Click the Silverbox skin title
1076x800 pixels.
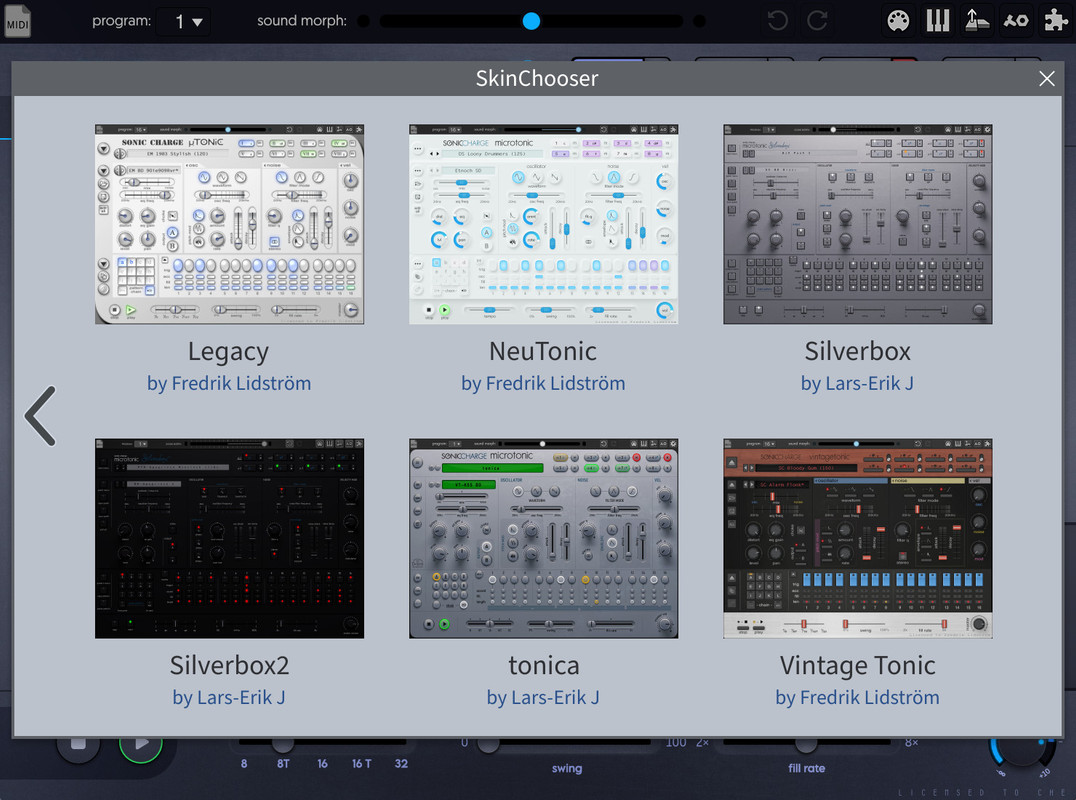(858, 351)
